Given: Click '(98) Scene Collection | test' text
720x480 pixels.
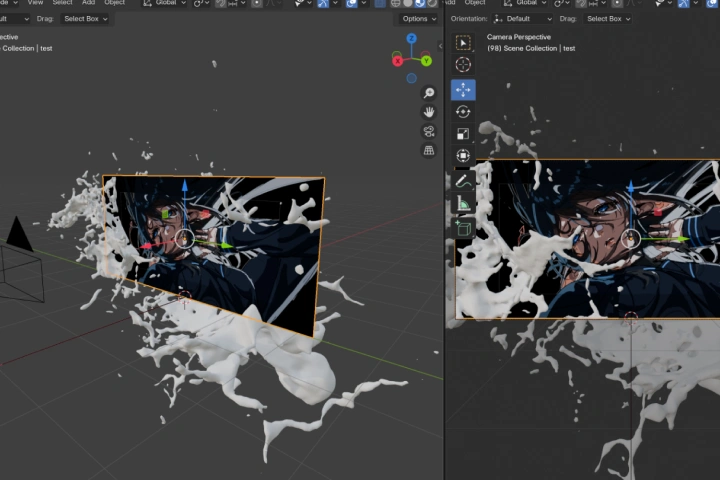Looking at the screenshot, I should pos(531,48).
